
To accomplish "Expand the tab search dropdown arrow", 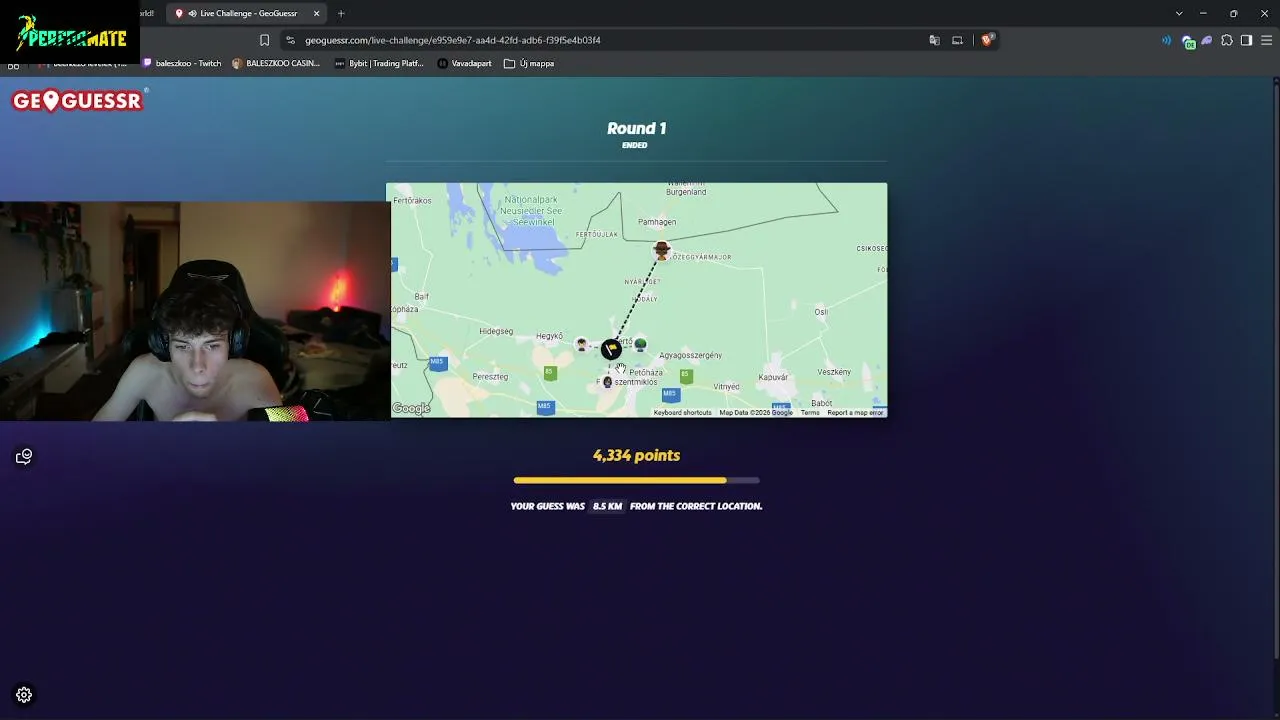I will (1179, 13).
